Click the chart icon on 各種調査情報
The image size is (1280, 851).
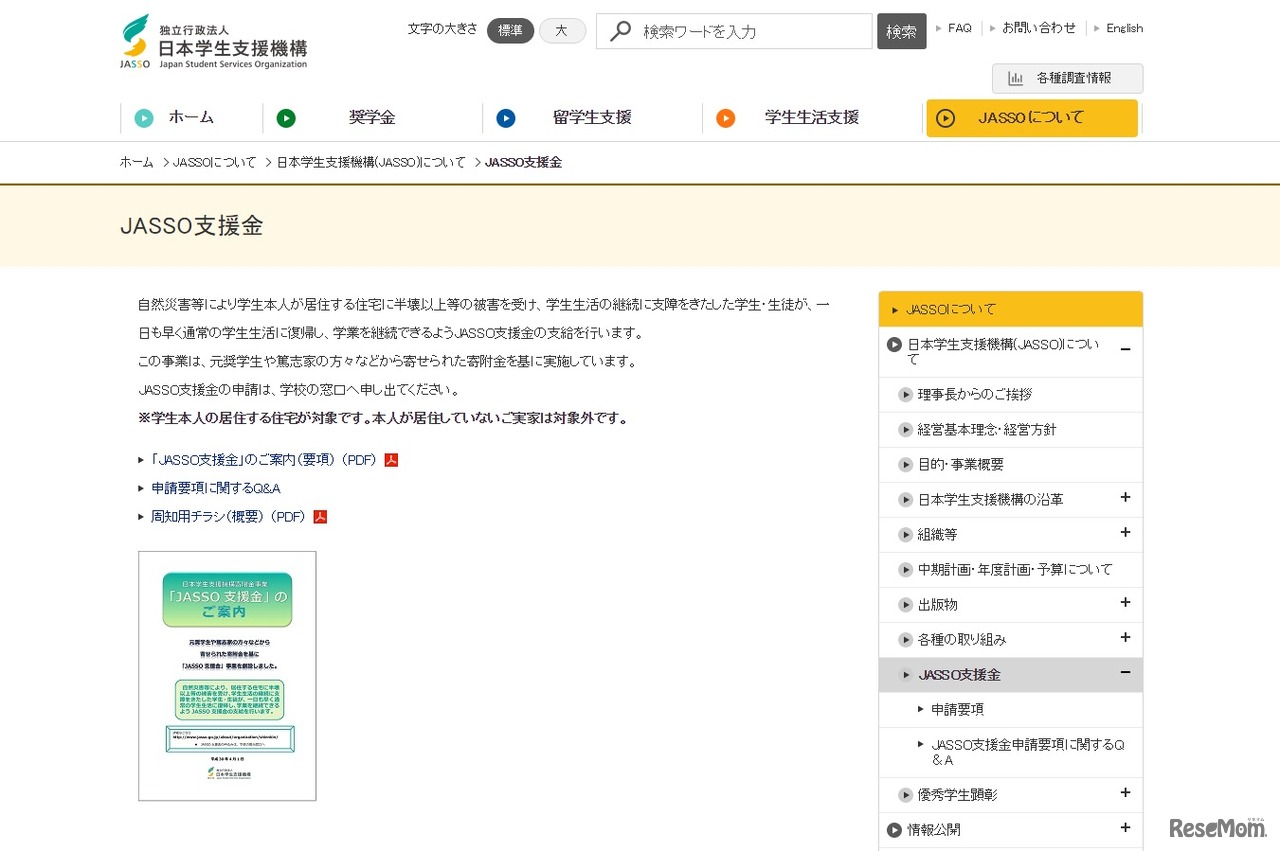(x=1016, y=78)
